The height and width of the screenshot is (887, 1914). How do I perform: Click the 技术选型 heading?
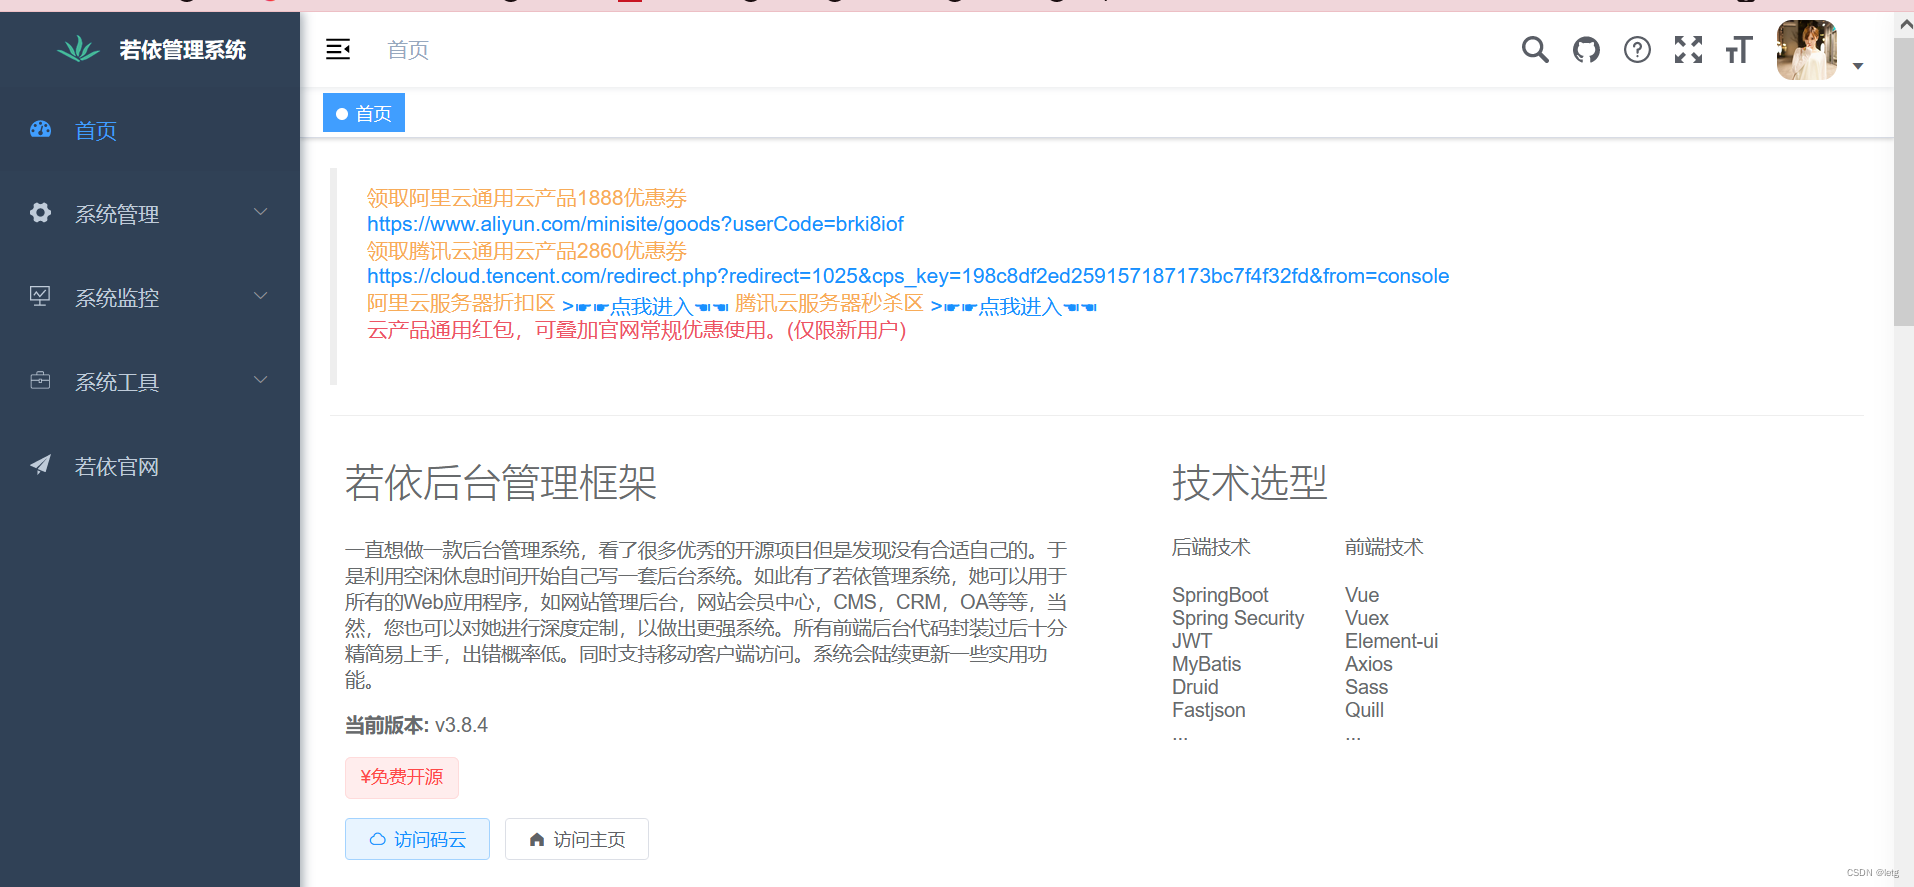[1250, 483]
